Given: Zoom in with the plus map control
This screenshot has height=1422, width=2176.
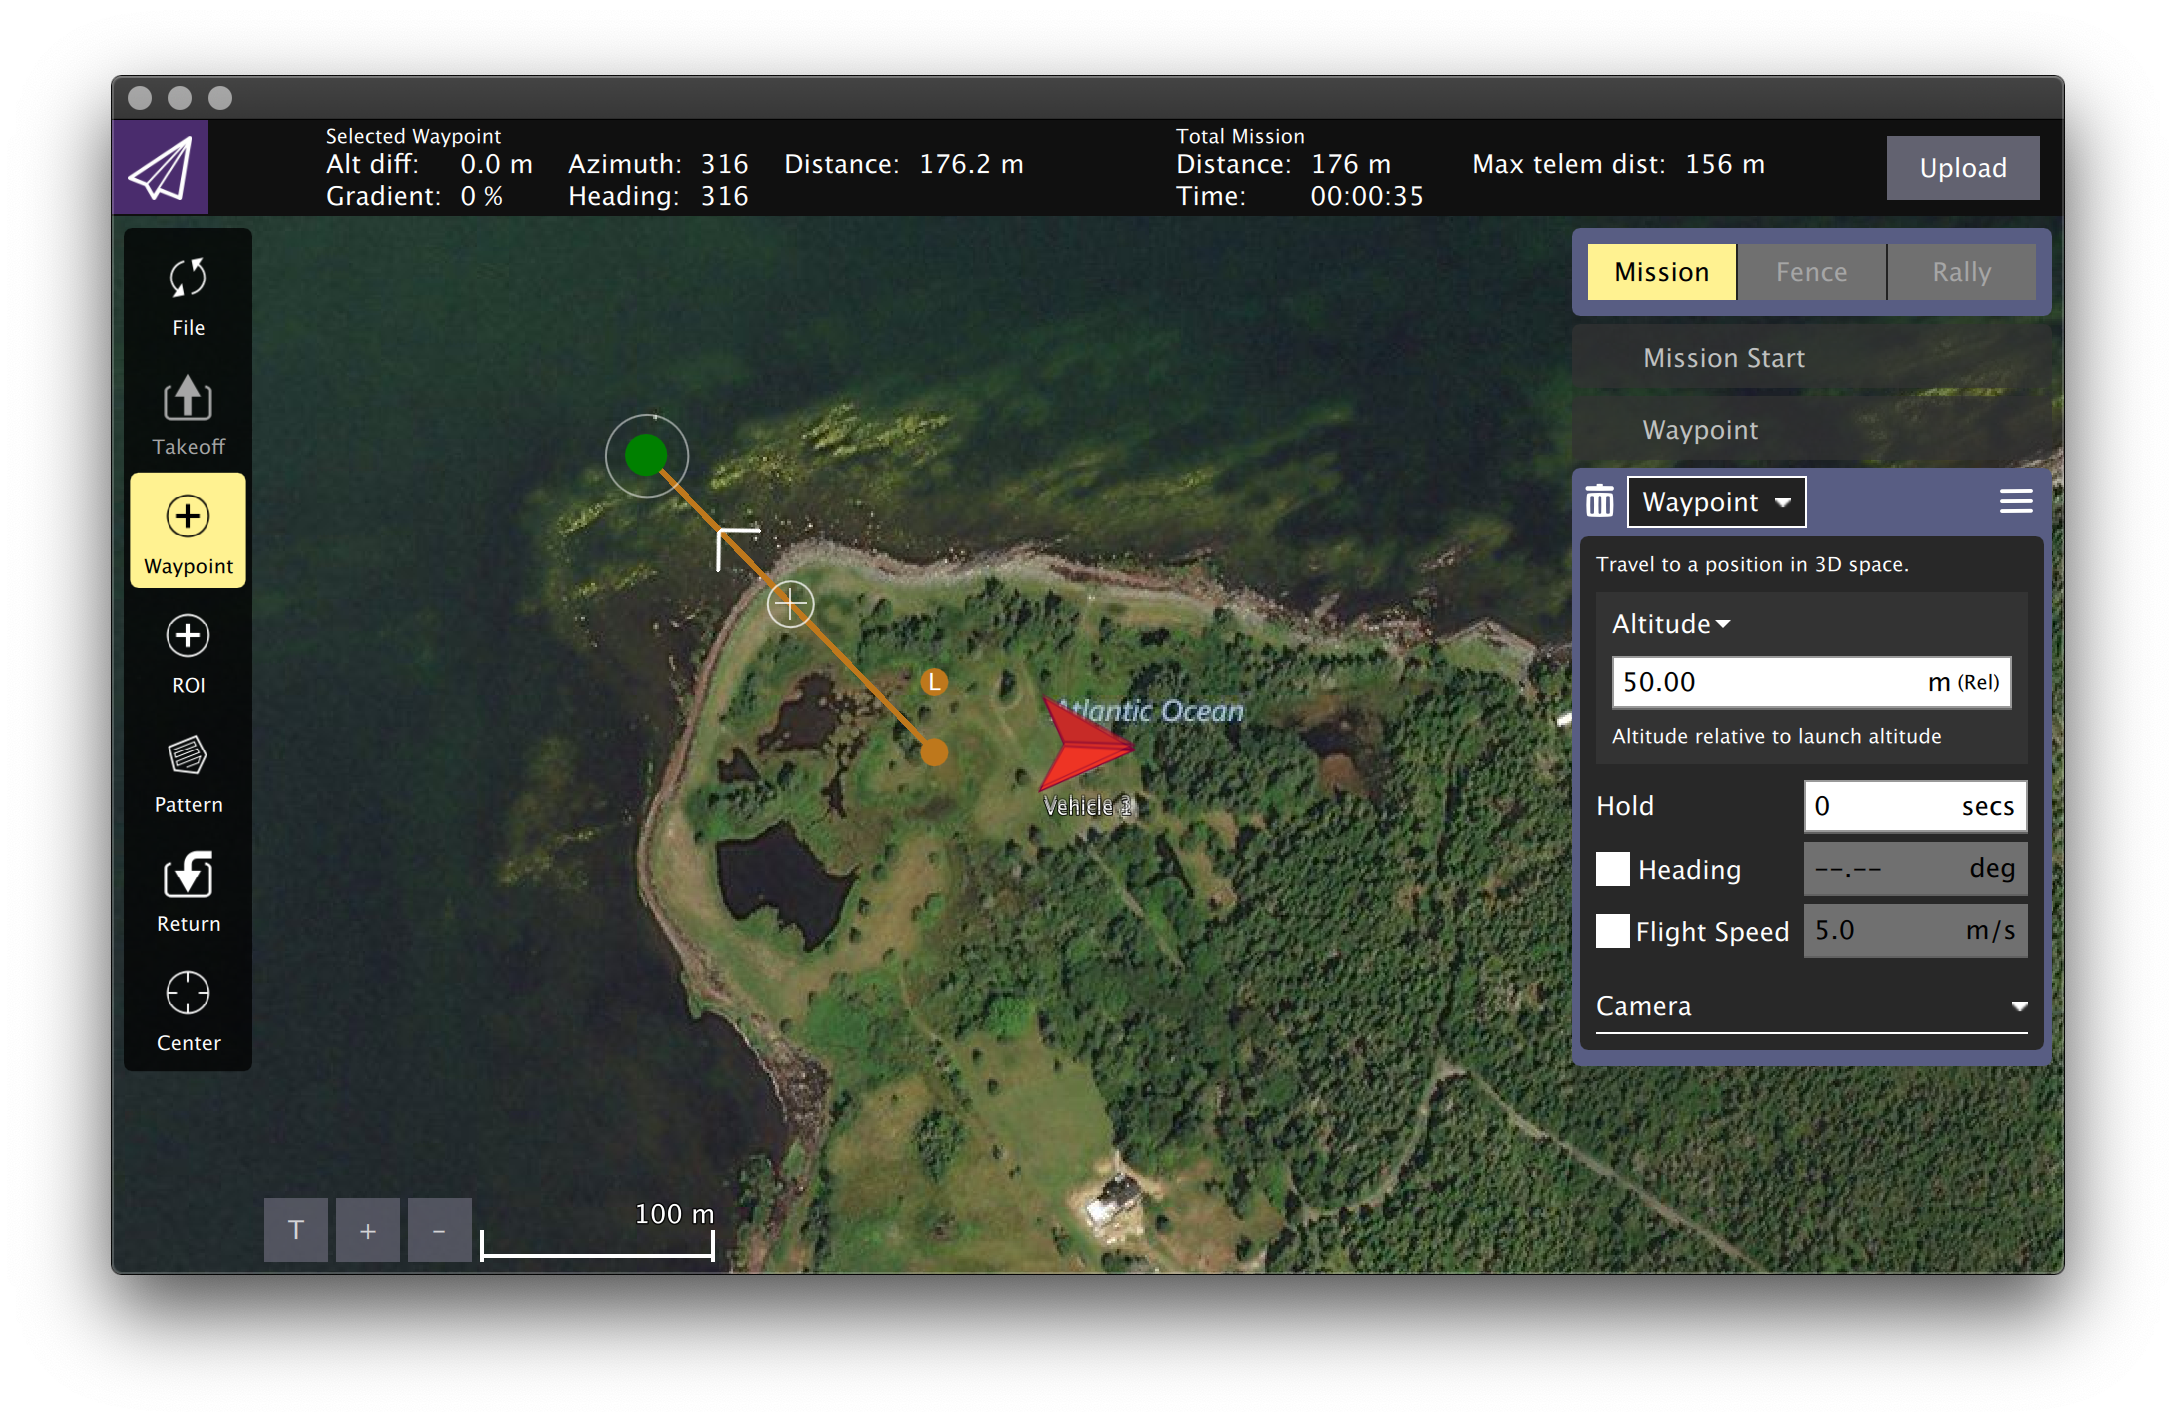Looking at the screenshot, I should coord(367,1230).
